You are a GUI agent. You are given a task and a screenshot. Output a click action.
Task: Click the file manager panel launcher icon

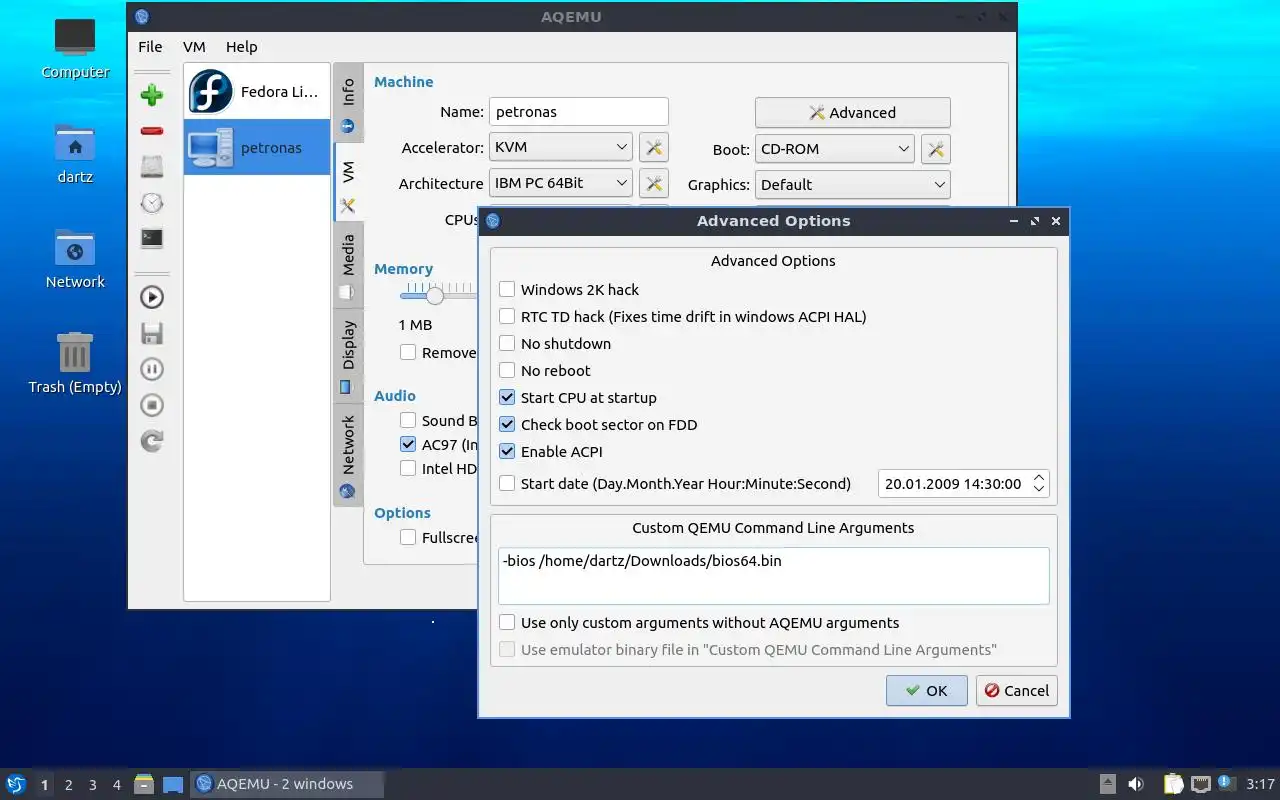tap(144, 784)
